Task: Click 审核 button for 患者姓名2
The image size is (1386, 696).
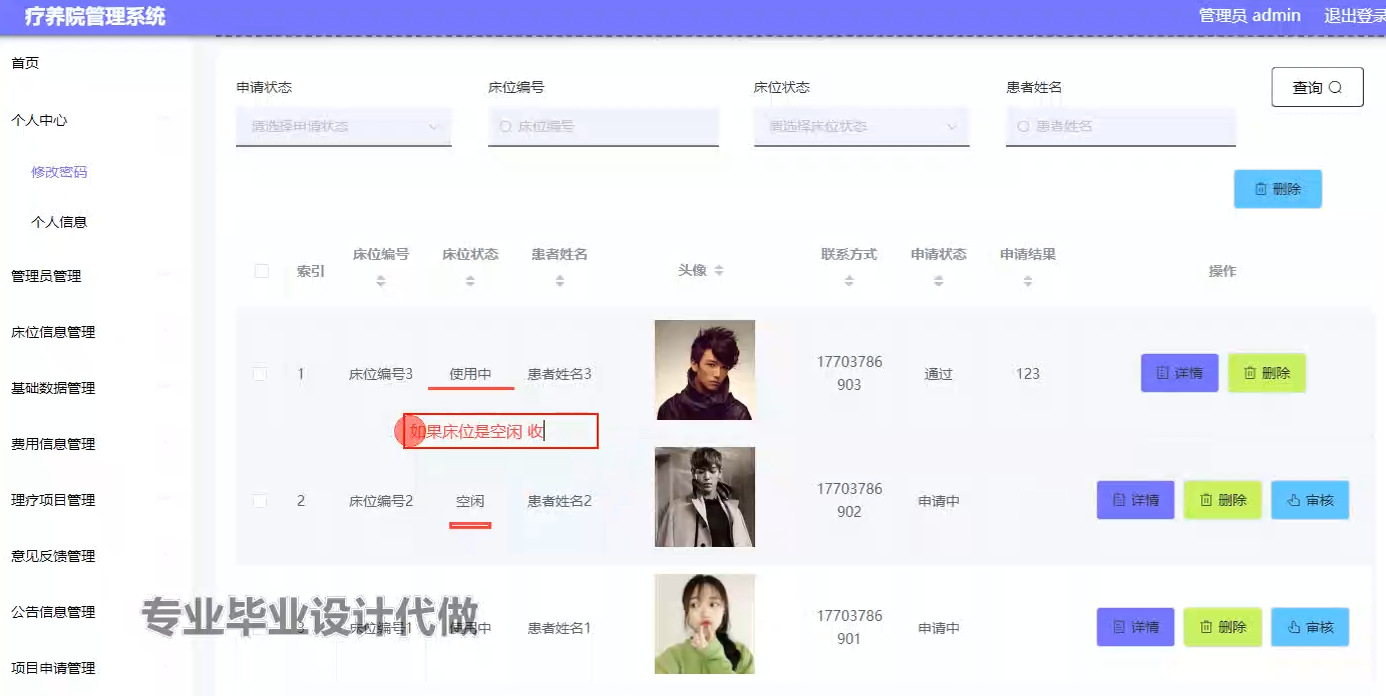Action: click(1309, 500)
